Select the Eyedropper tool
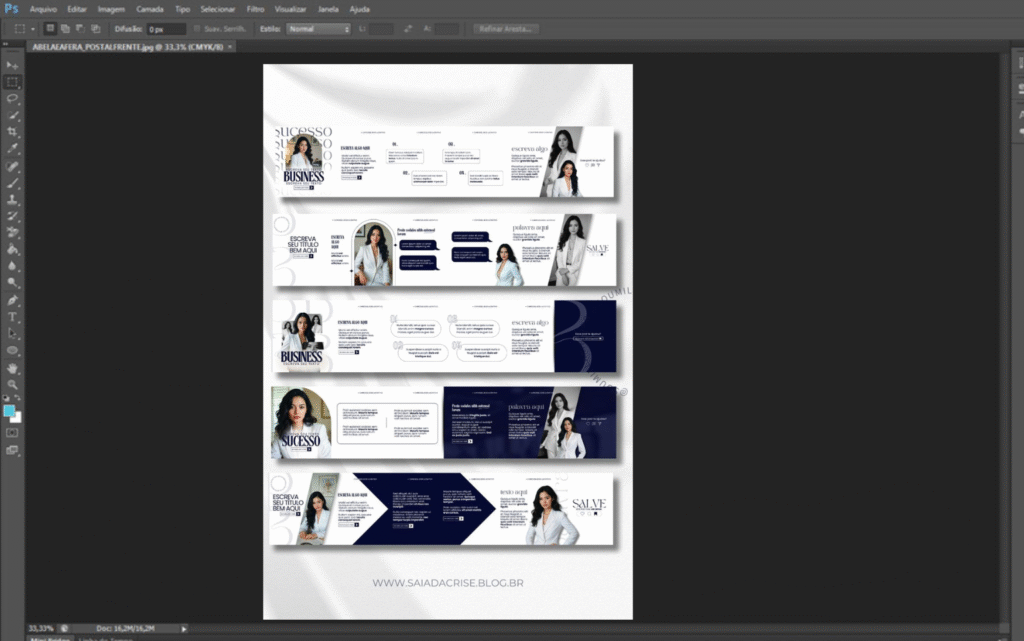The width and height of the screenshot is (1024, 641). (x=13, y=149)
